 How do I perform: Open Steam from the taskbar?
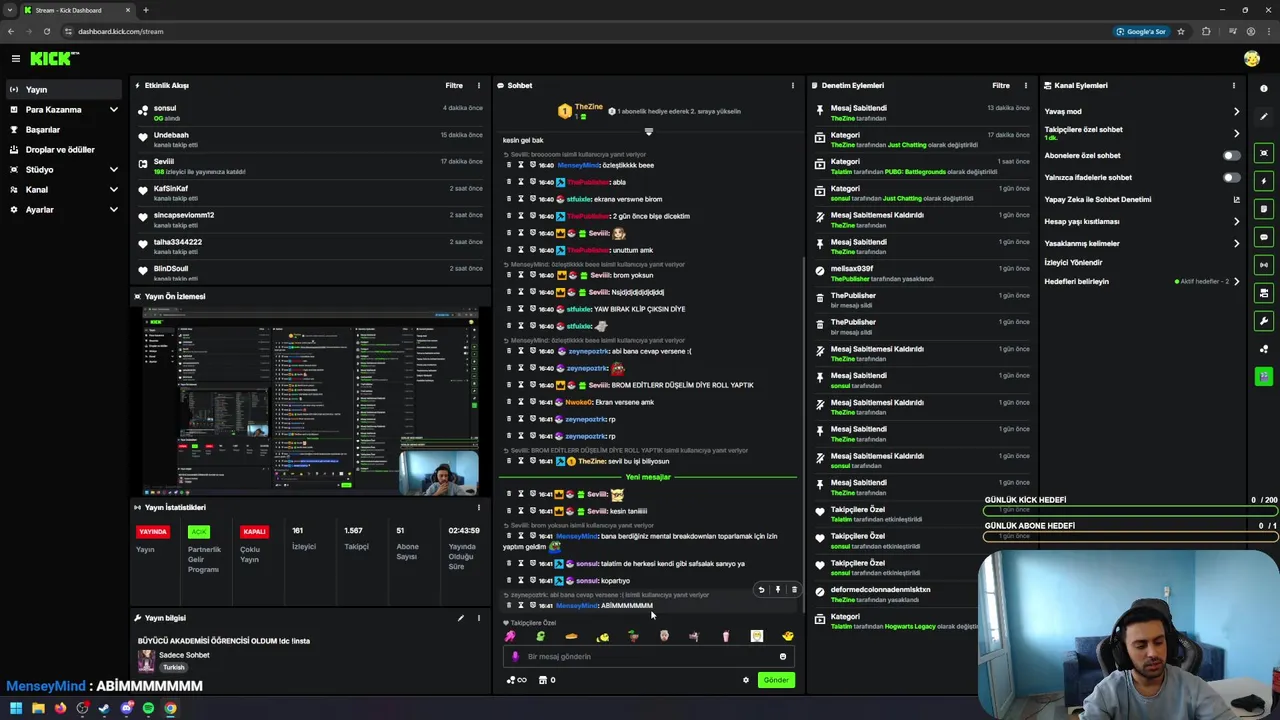click(x=104, y=708)
